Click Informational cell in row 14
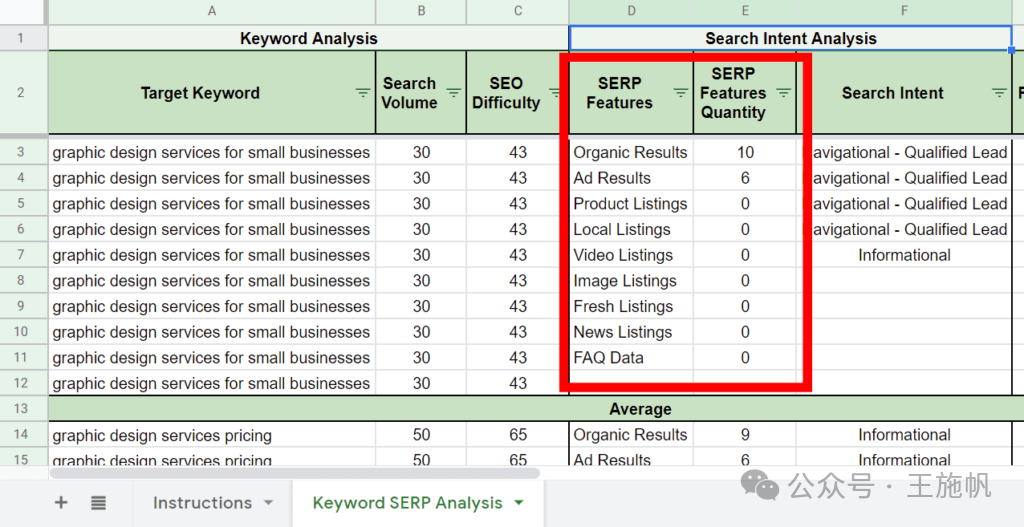 (904, 435)
